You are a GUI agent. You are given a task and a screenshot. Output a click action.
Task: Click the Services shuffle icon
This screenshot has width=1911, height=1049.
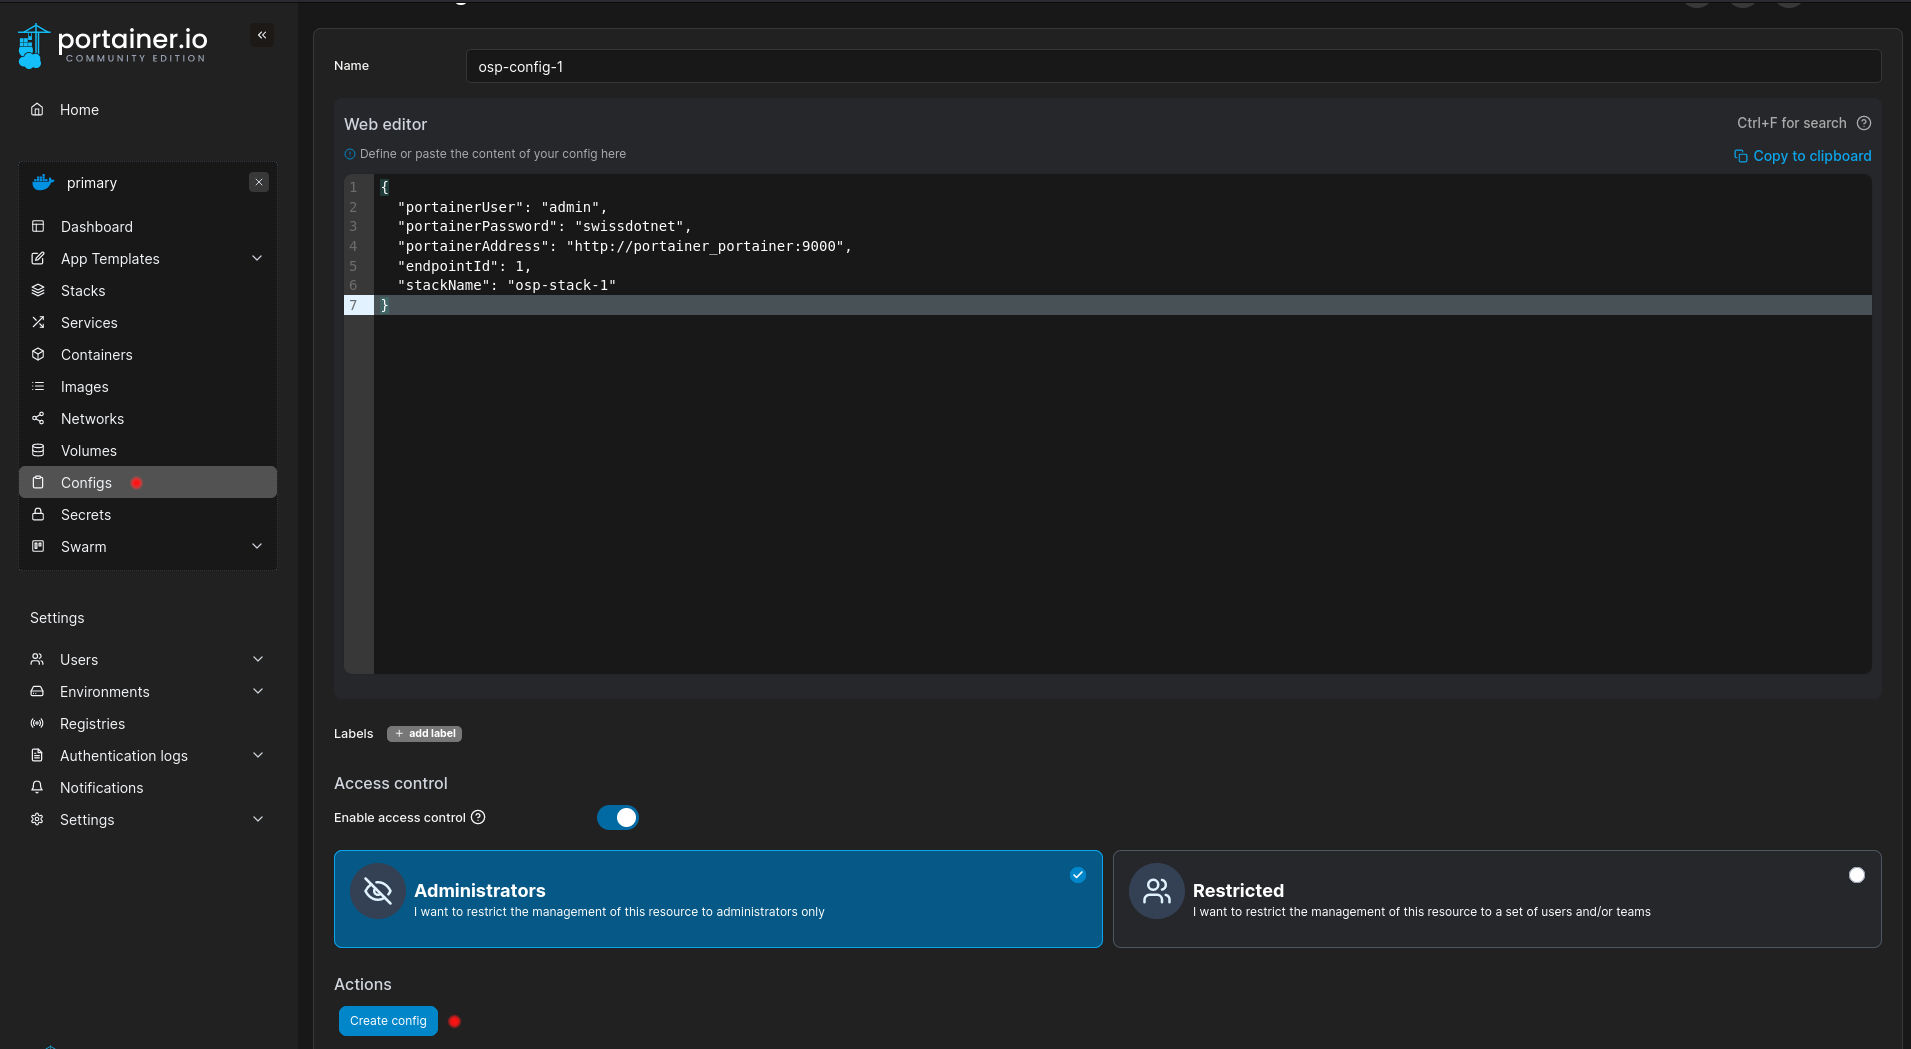click(x=38, y=322)
